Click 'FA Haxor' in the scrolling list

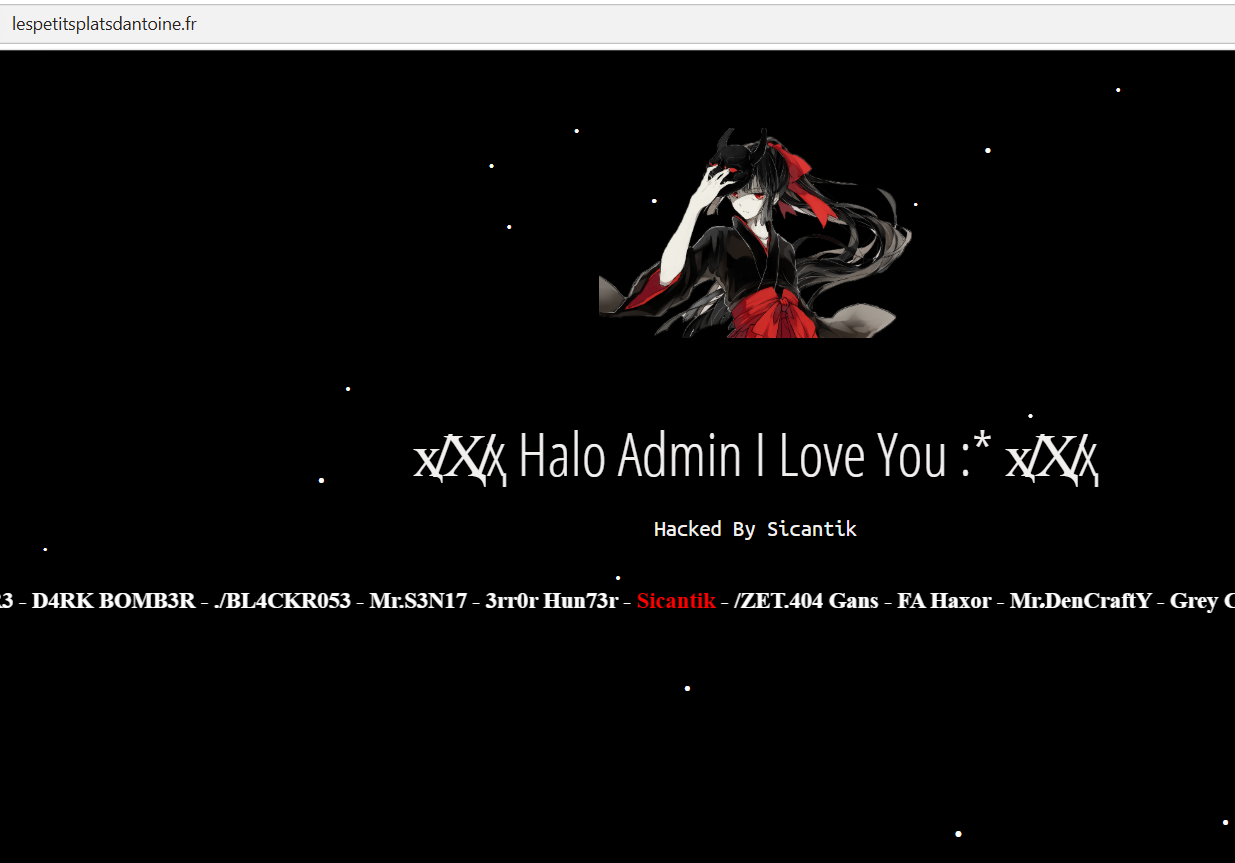(x=944, y=601)
